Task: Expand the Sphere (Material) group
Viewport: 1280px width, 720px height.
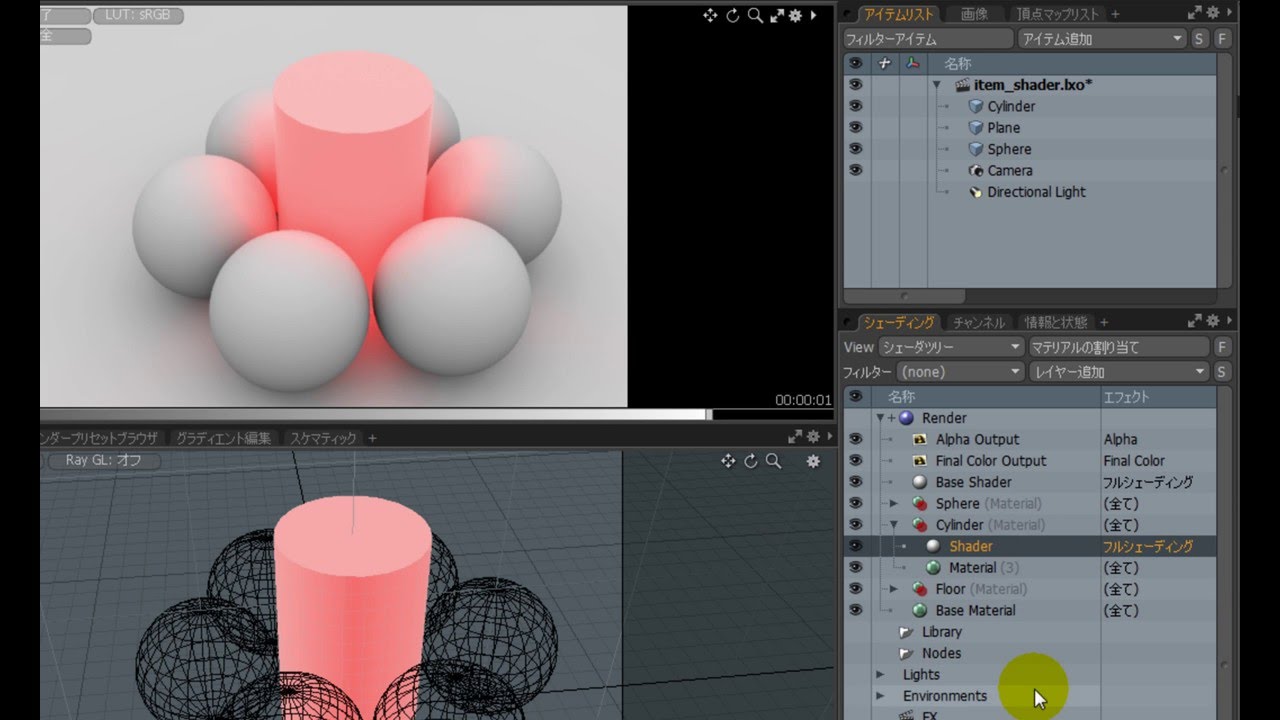Action: click(x=894, y=503)
